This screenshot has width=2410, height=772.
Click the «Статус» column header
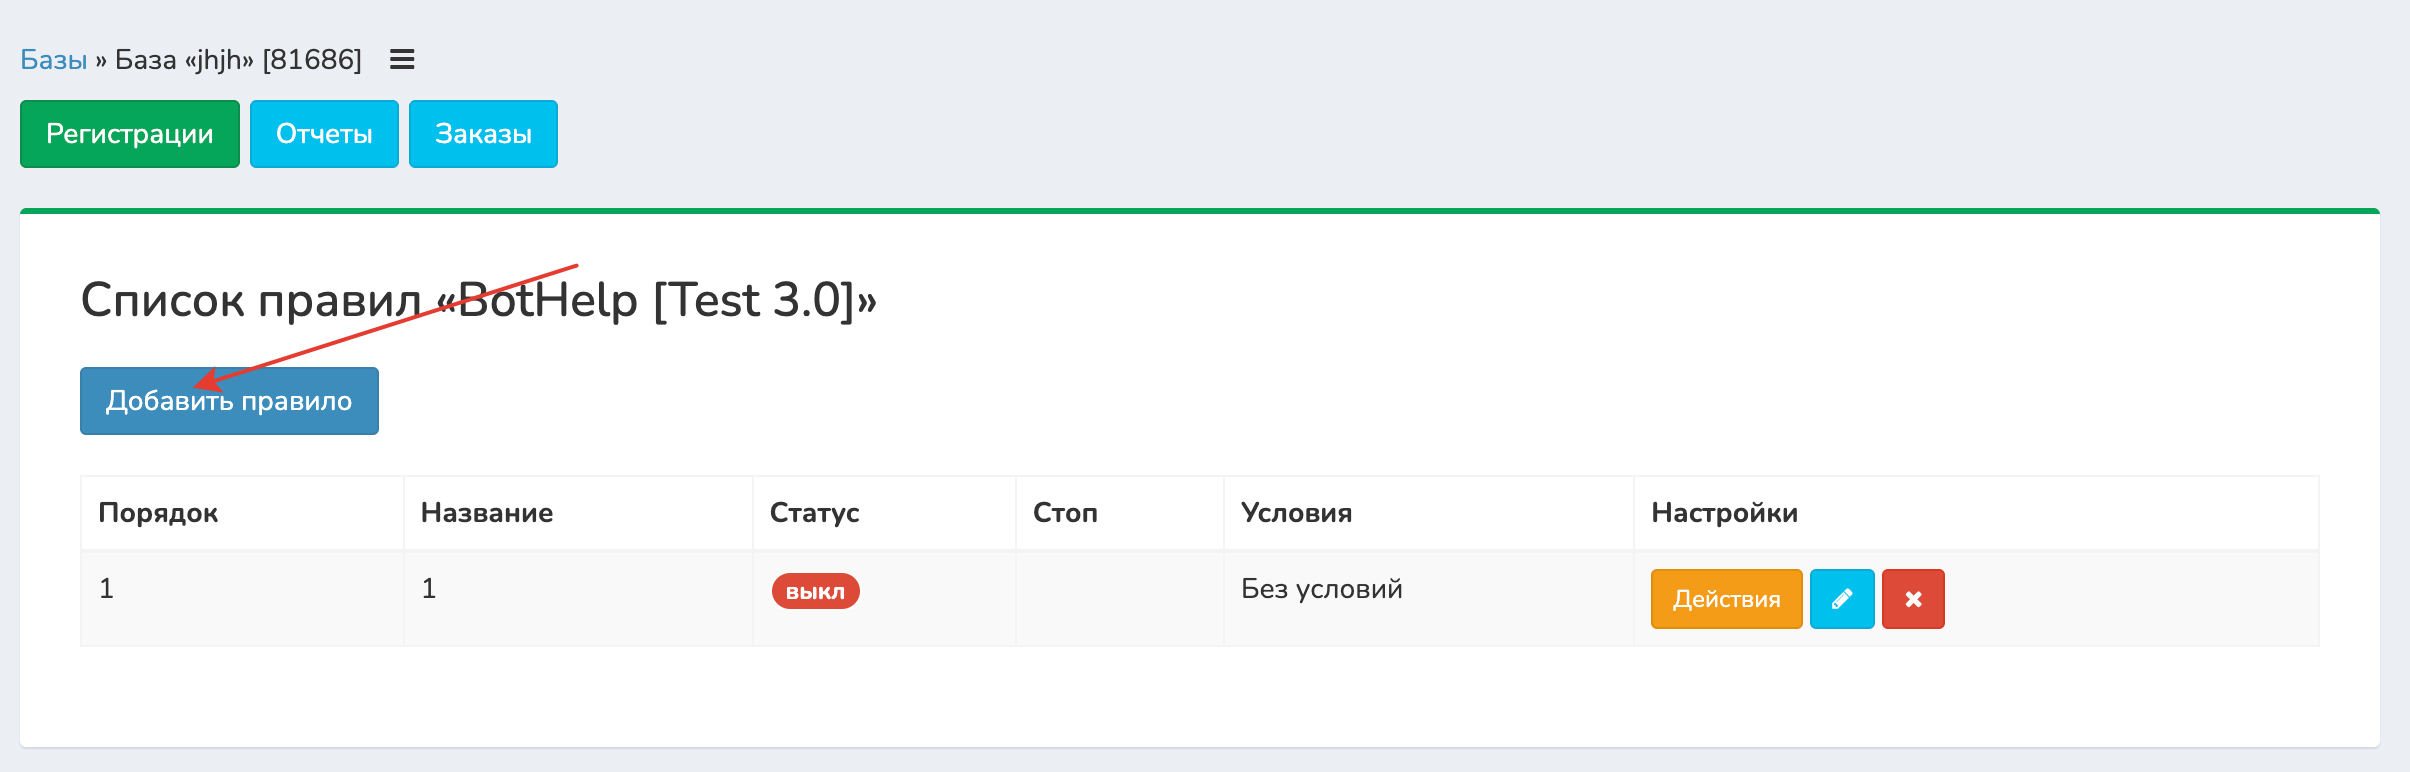coord(814,513)
